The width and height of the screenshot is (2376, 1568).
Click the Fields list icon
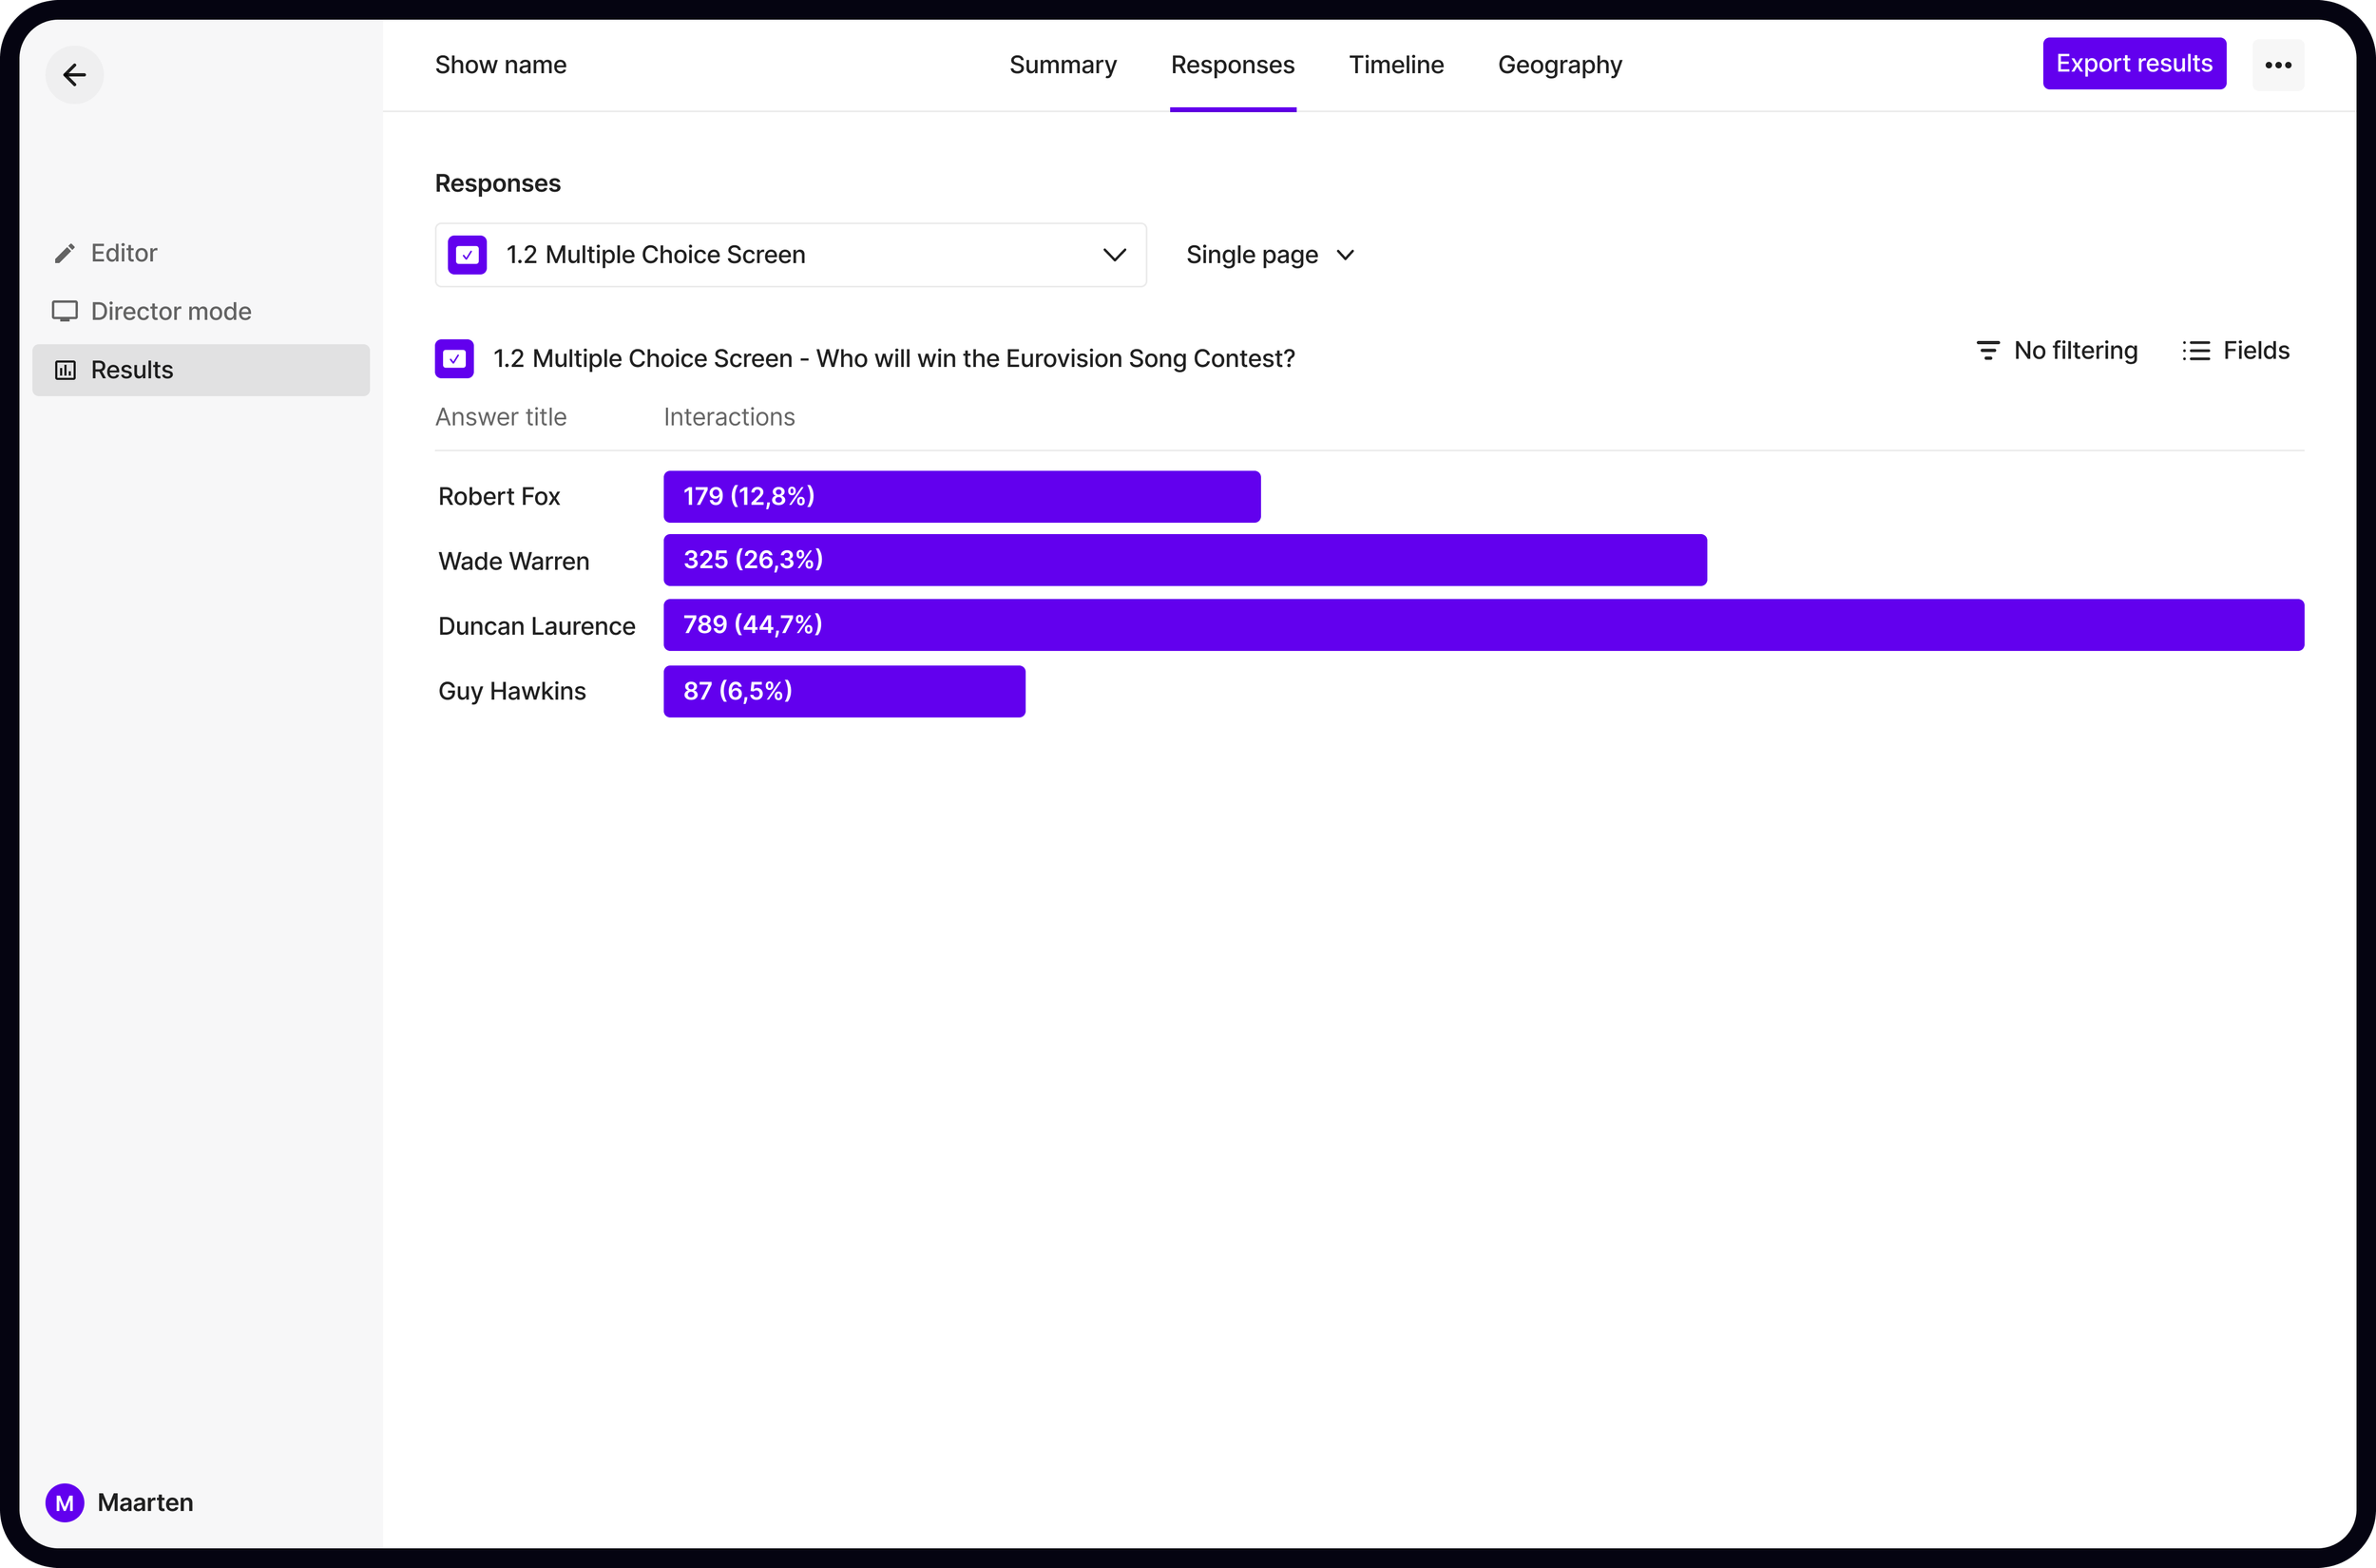click(2196, 351)
